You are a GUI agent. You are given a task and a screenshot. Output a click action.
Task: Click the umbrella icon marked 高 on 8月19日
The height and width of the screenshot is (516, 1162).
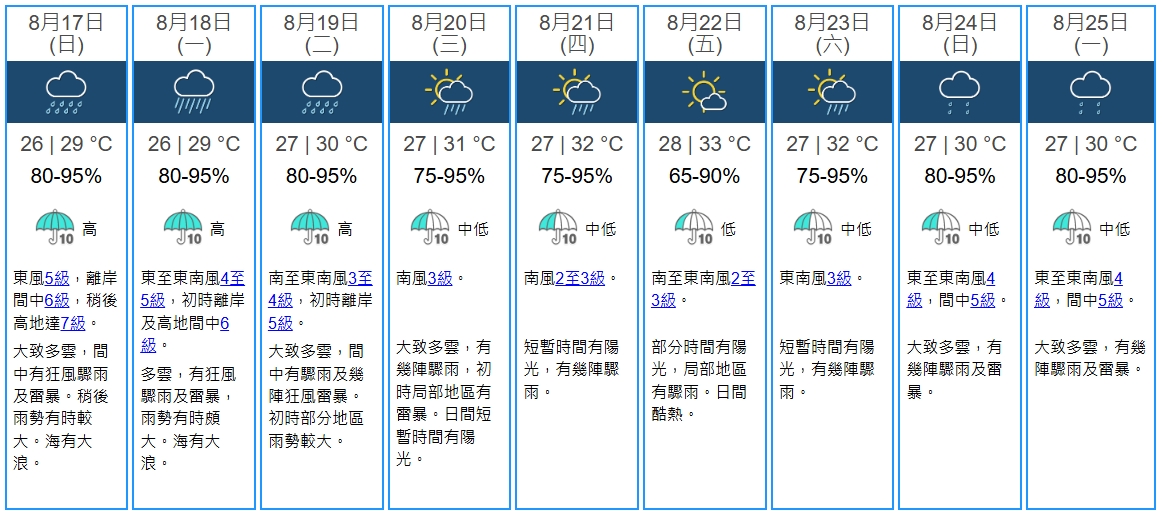(310, 228)
